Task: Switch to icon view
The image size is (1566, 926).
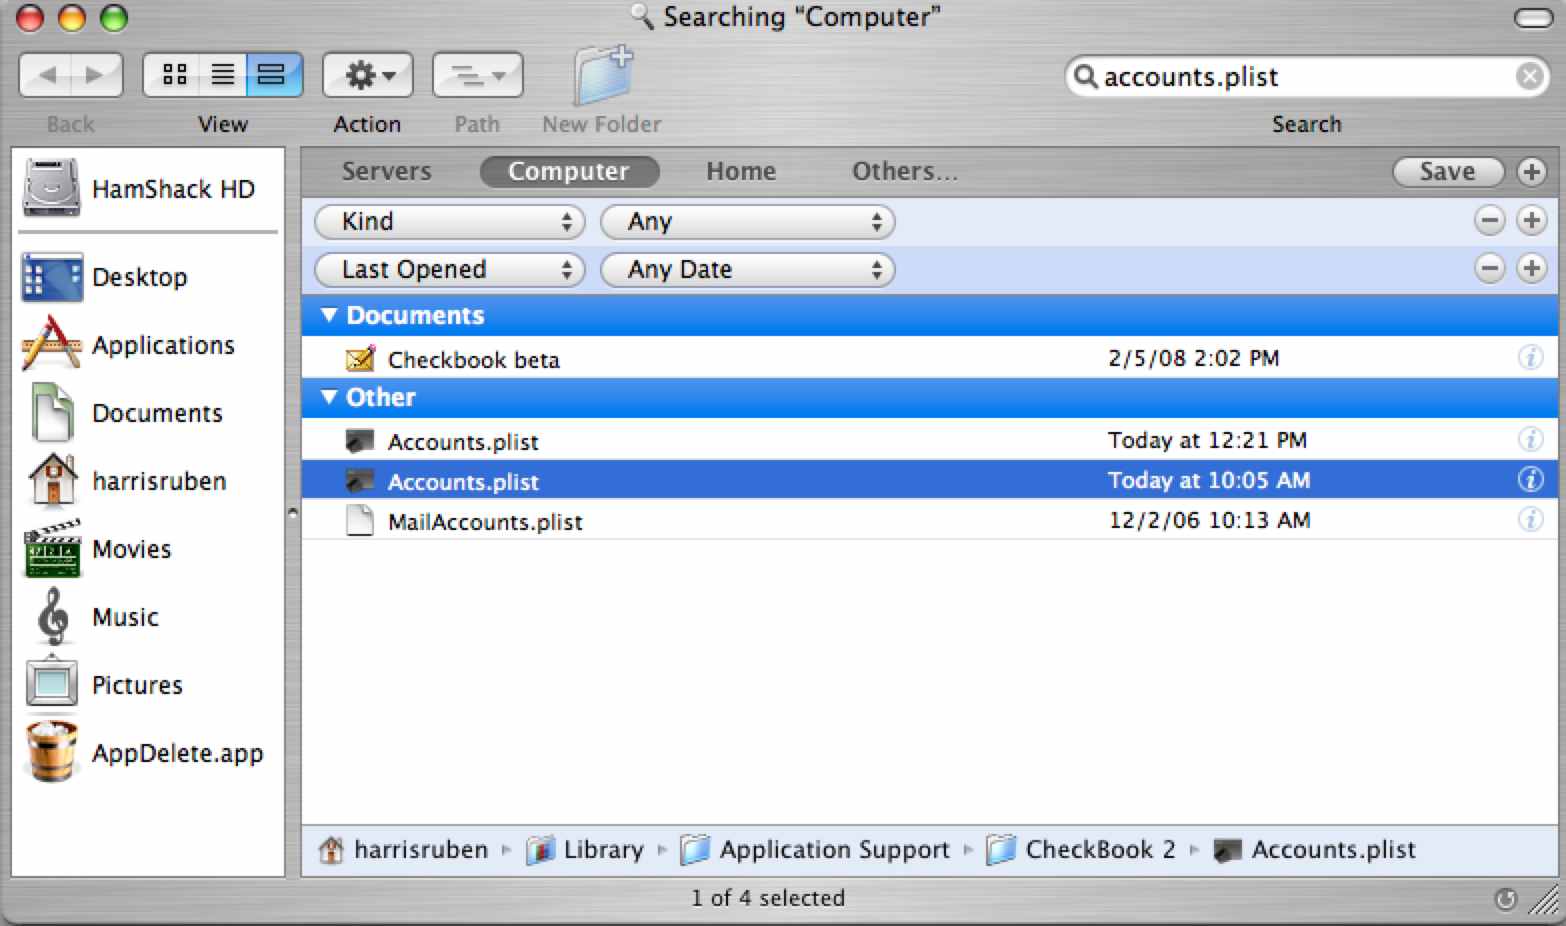Action: point(172,75)
